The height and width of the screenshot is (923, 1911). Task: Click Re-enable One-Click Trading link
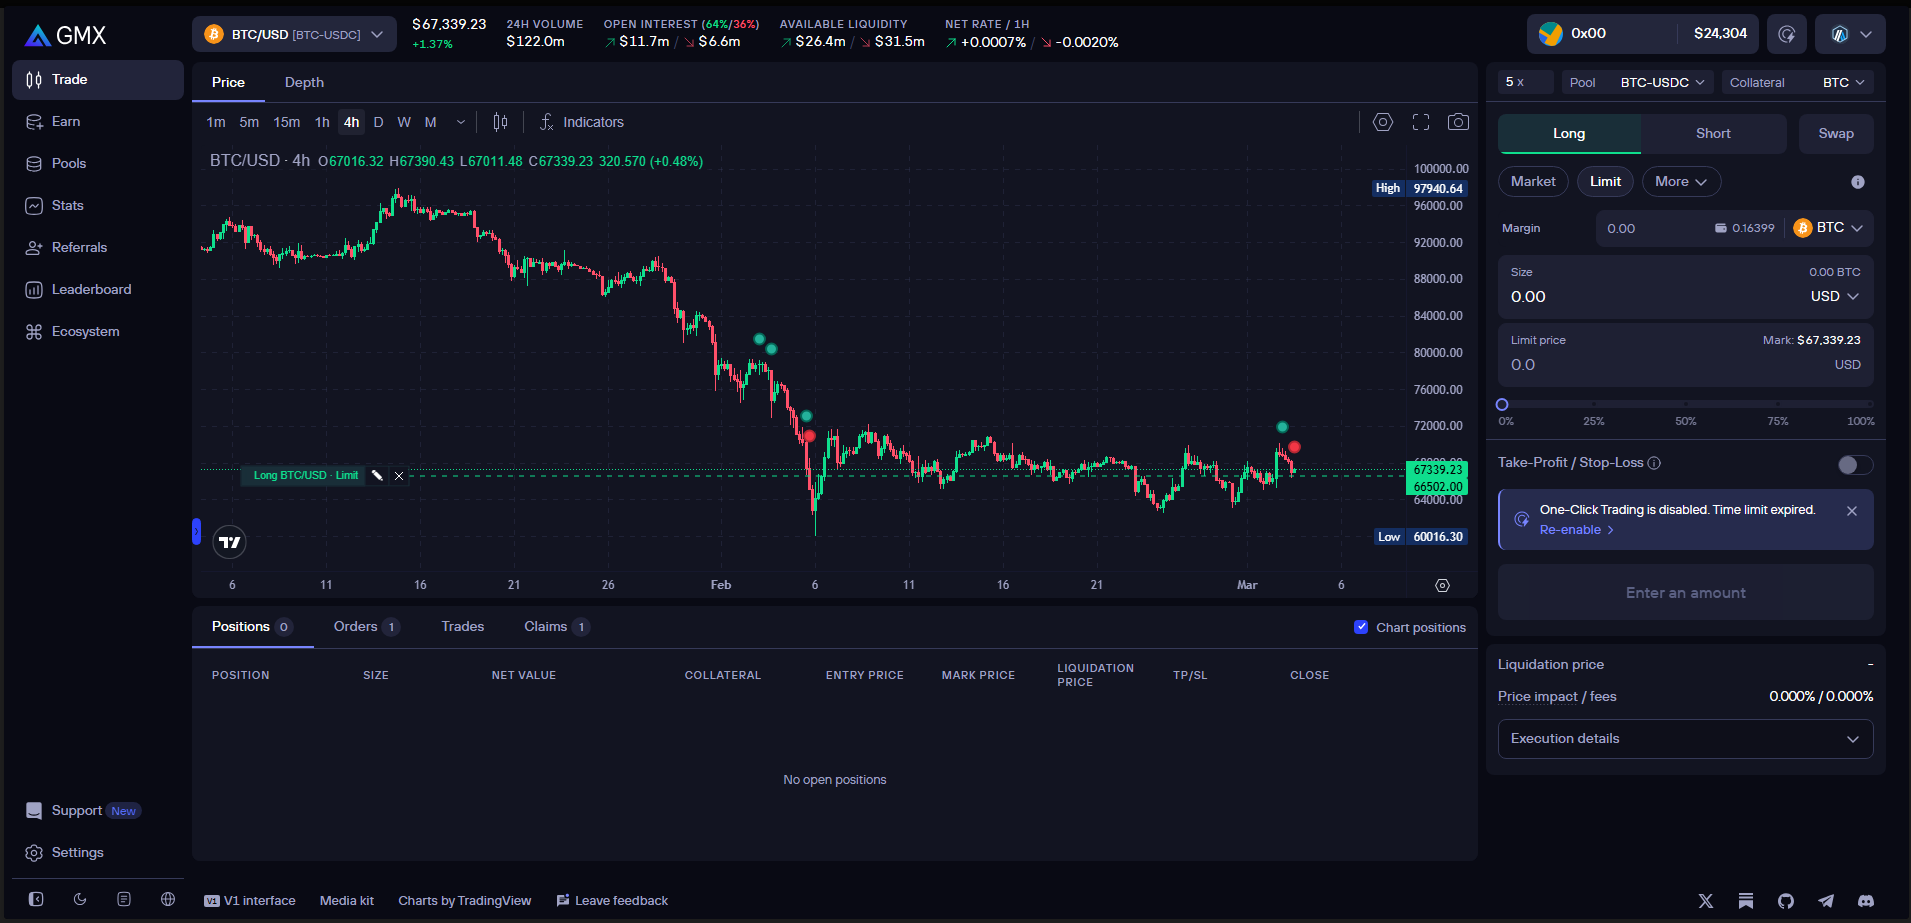point(1576,530)
